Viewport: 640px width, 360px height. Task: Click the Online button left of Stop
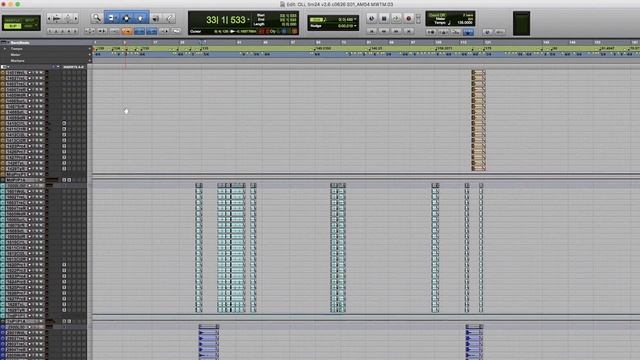click(371, 18)
